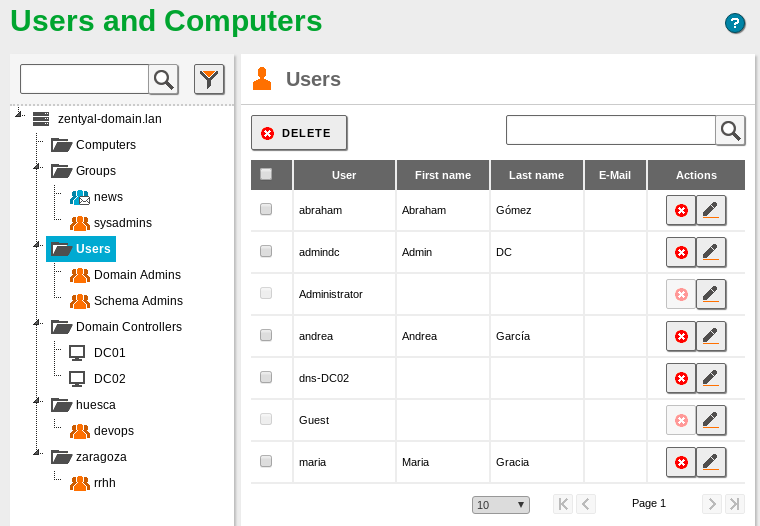Edit Administrator user with pencil icon

point(711,294)
